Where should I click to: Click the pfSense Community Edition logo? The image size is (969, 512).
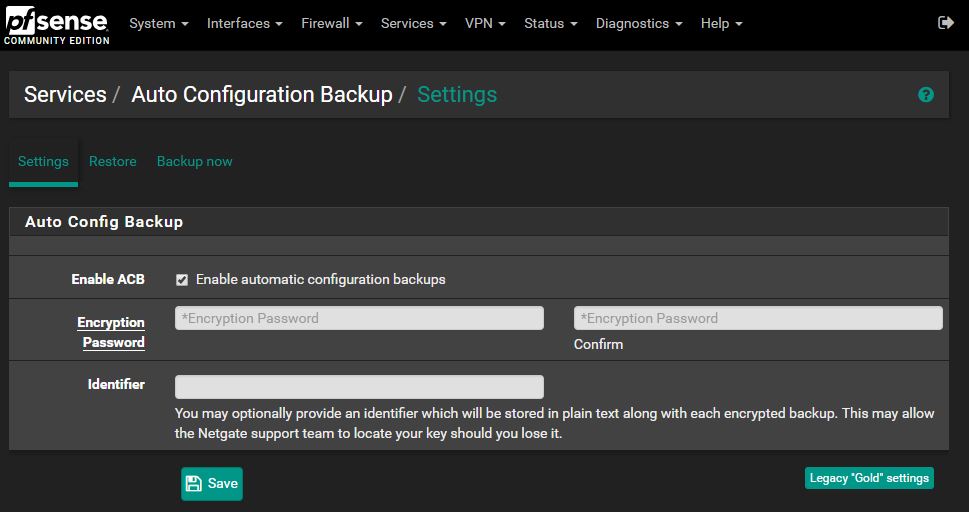(55, 24)
